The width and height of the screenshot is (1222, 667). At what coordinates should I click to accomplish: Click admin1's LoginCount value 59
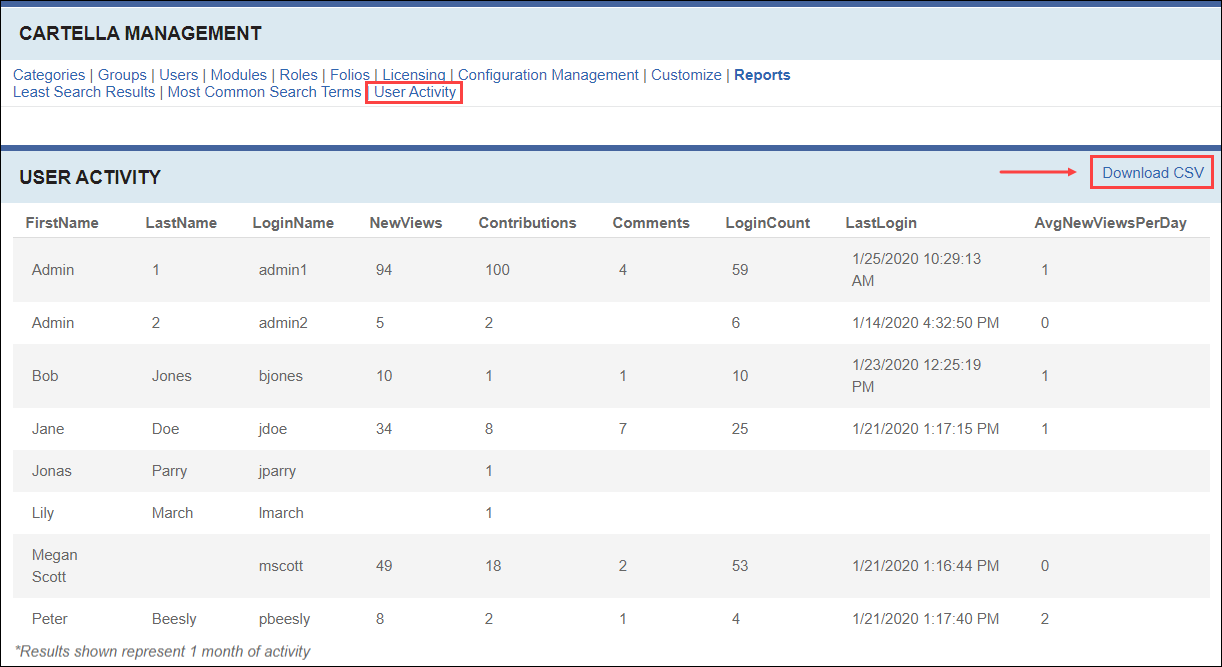click(740, 270)
